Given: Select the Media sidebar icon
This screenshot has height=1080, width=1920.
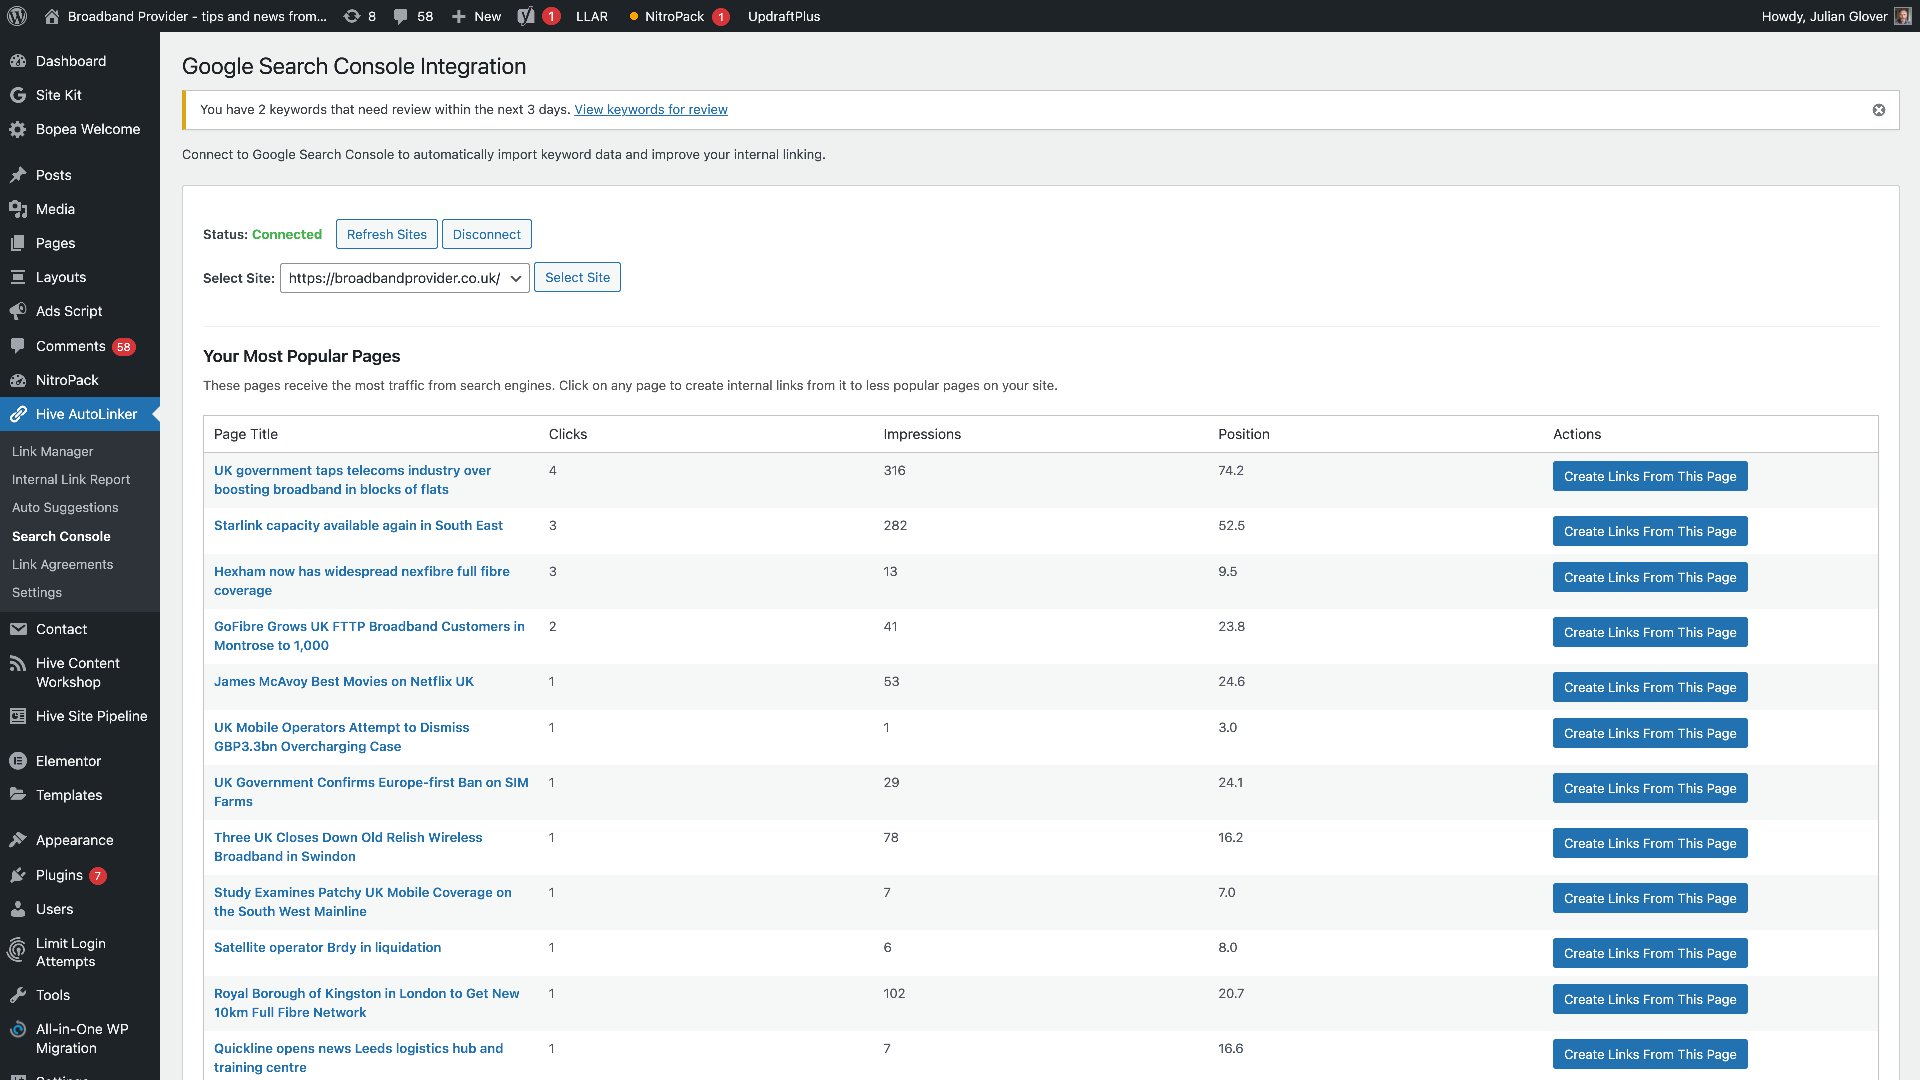Looking at the screenshot, I should pyautogui.click(x=18, y=209).
